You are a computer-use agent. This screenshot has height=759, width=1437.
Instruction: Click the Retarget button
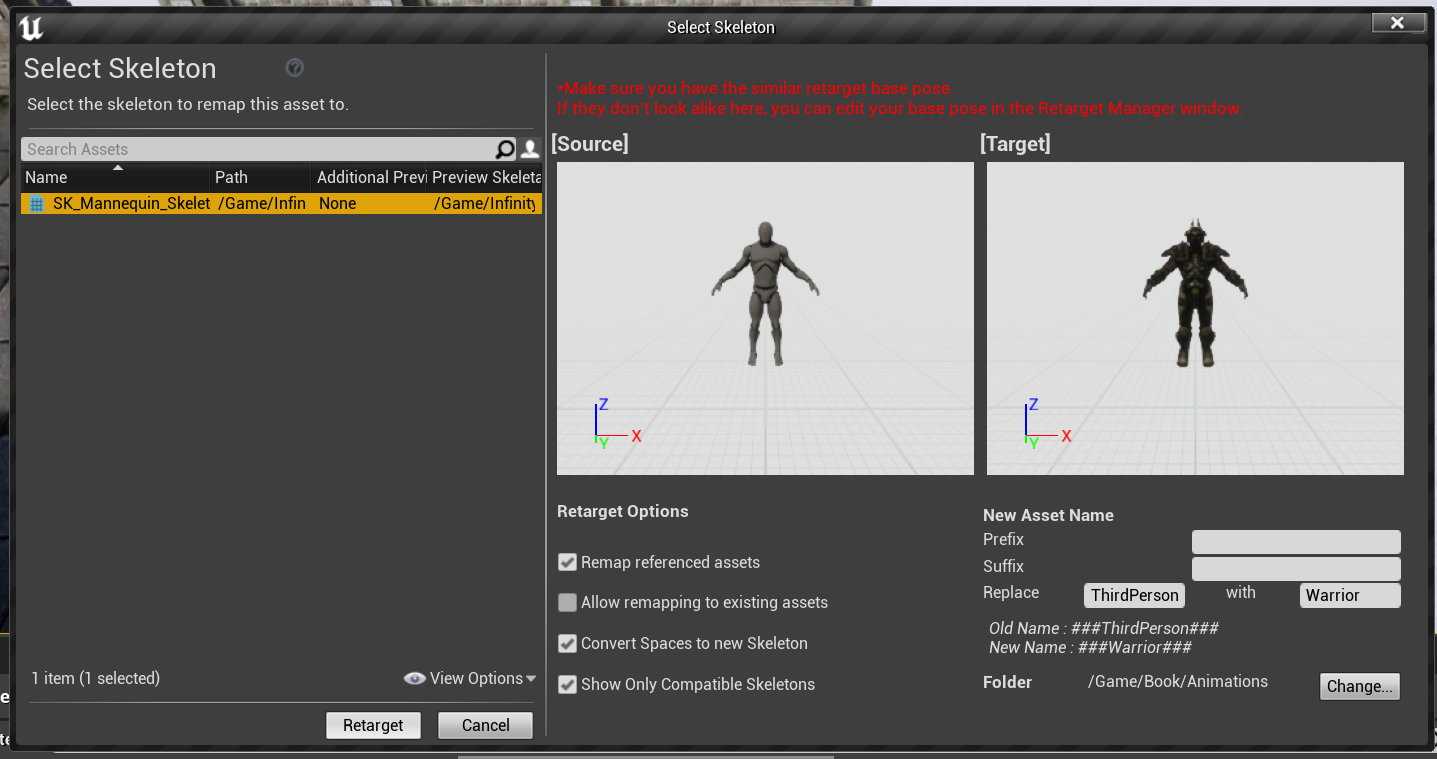(373, 725)
